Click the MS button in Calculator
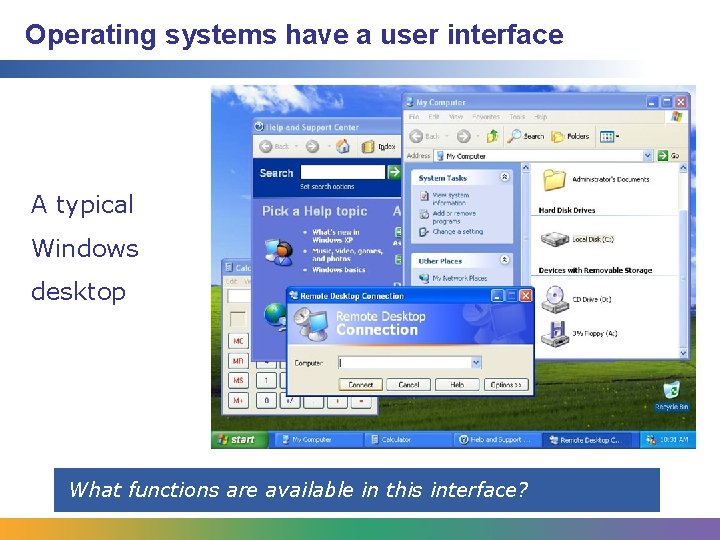This screenshot has height=540, width=720. click(238, 380)
